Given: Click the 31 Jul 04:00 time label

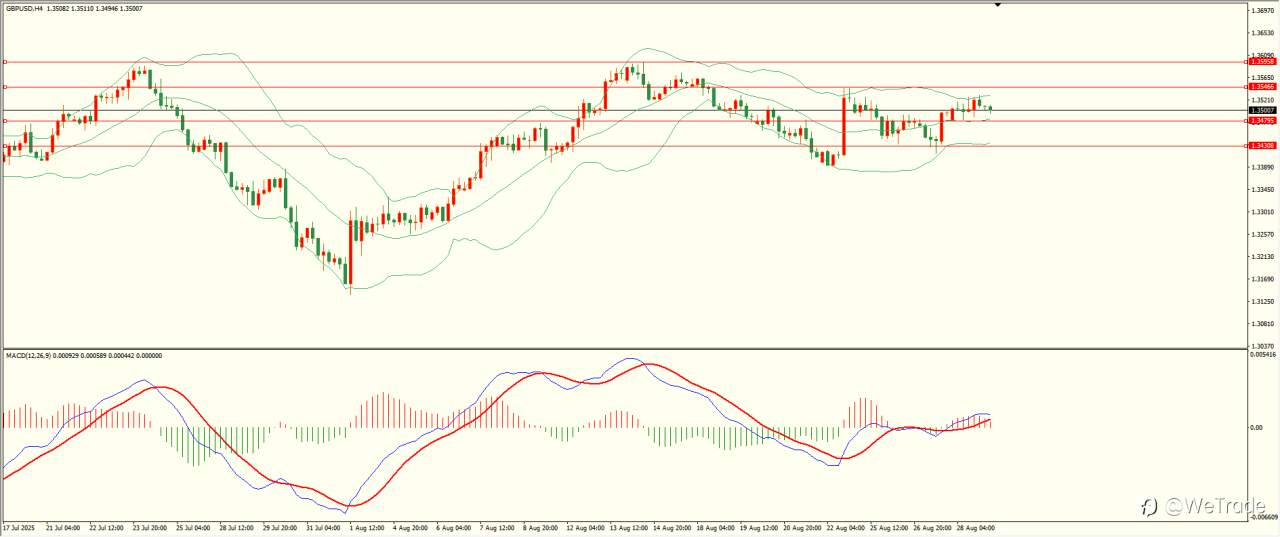Looking at the screenshot, I should point(322,526).
